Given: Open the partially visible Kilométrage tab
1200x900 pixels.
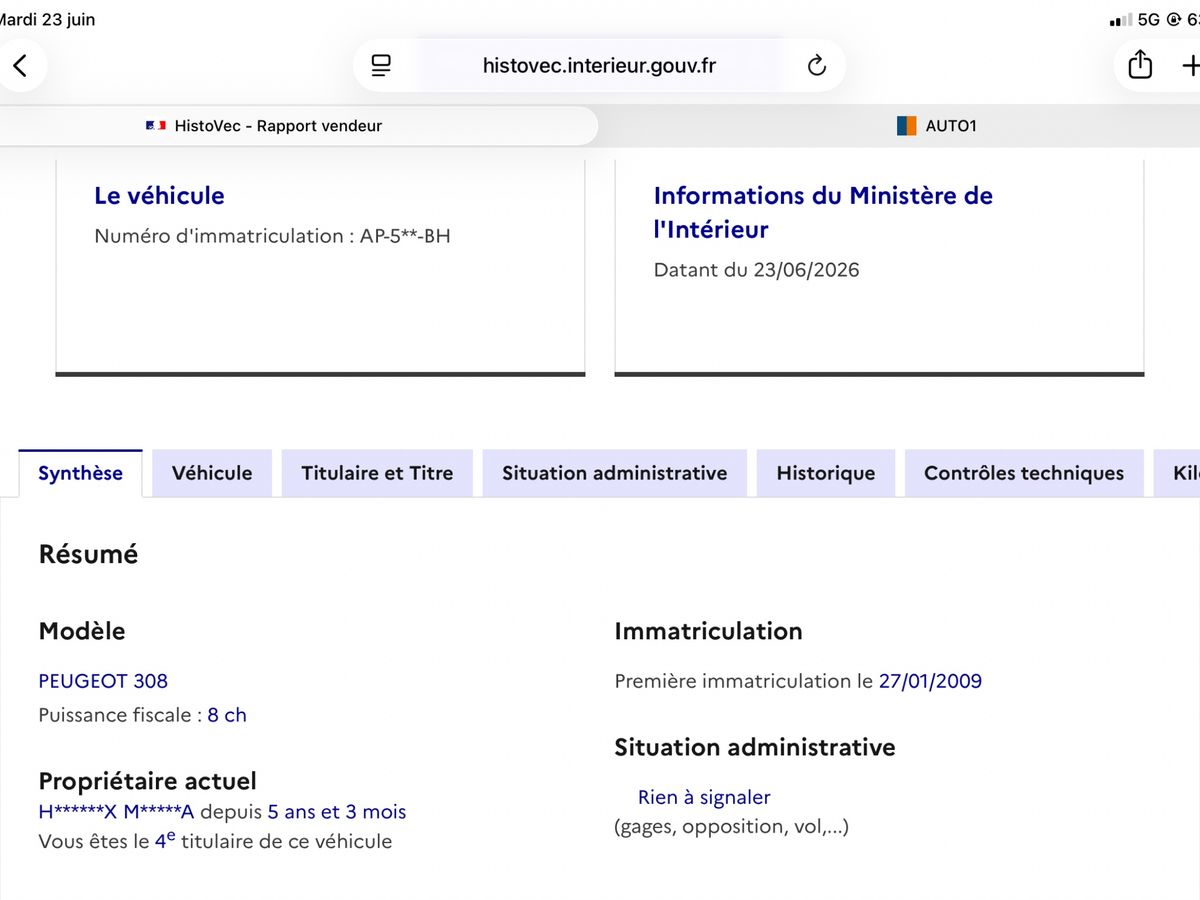Looking at the screenshot, I should (1177, 473).
